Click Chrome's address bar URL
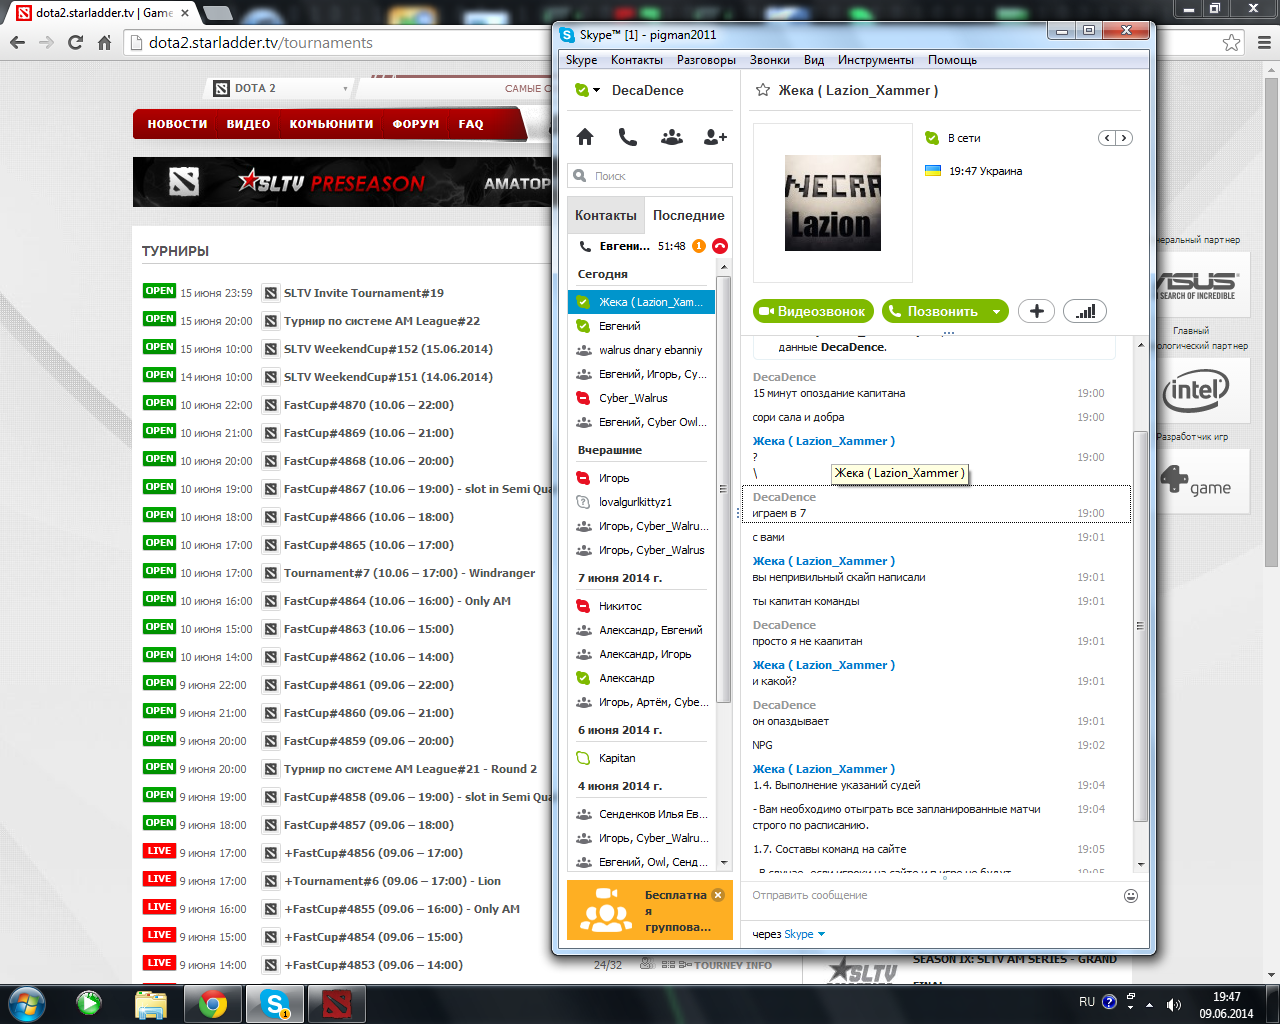Screen dimensions: 1280x1024 click(261, 43)
